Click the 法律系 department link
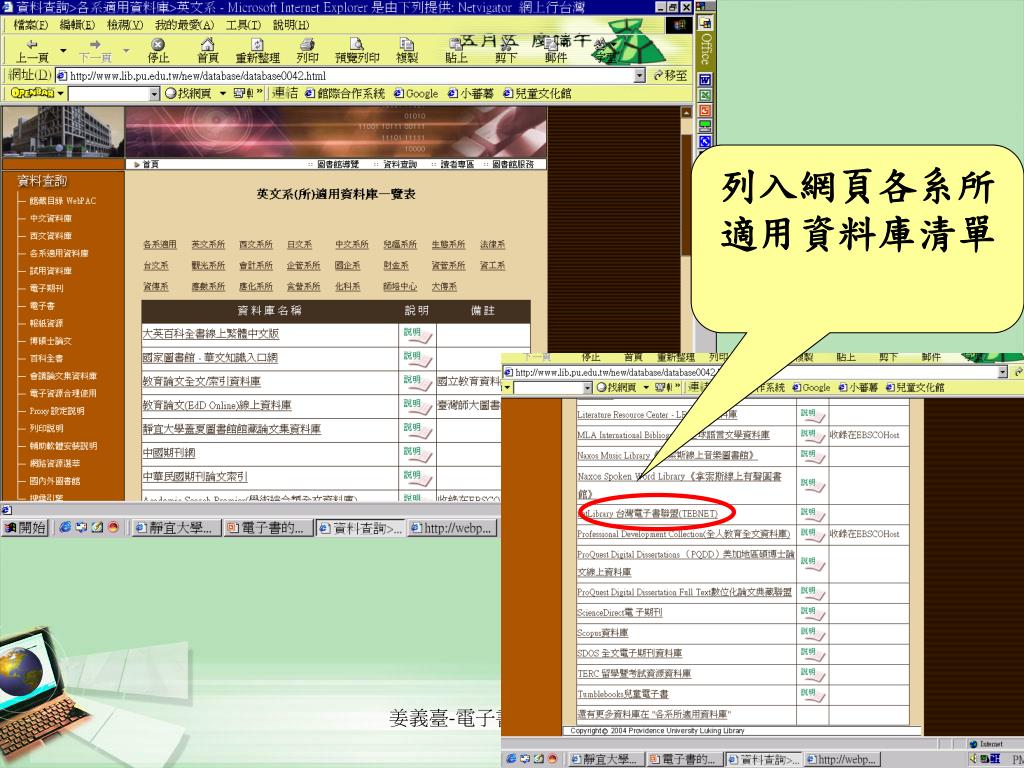This screenshot has height=768, width=1024. tap(492, 244)
